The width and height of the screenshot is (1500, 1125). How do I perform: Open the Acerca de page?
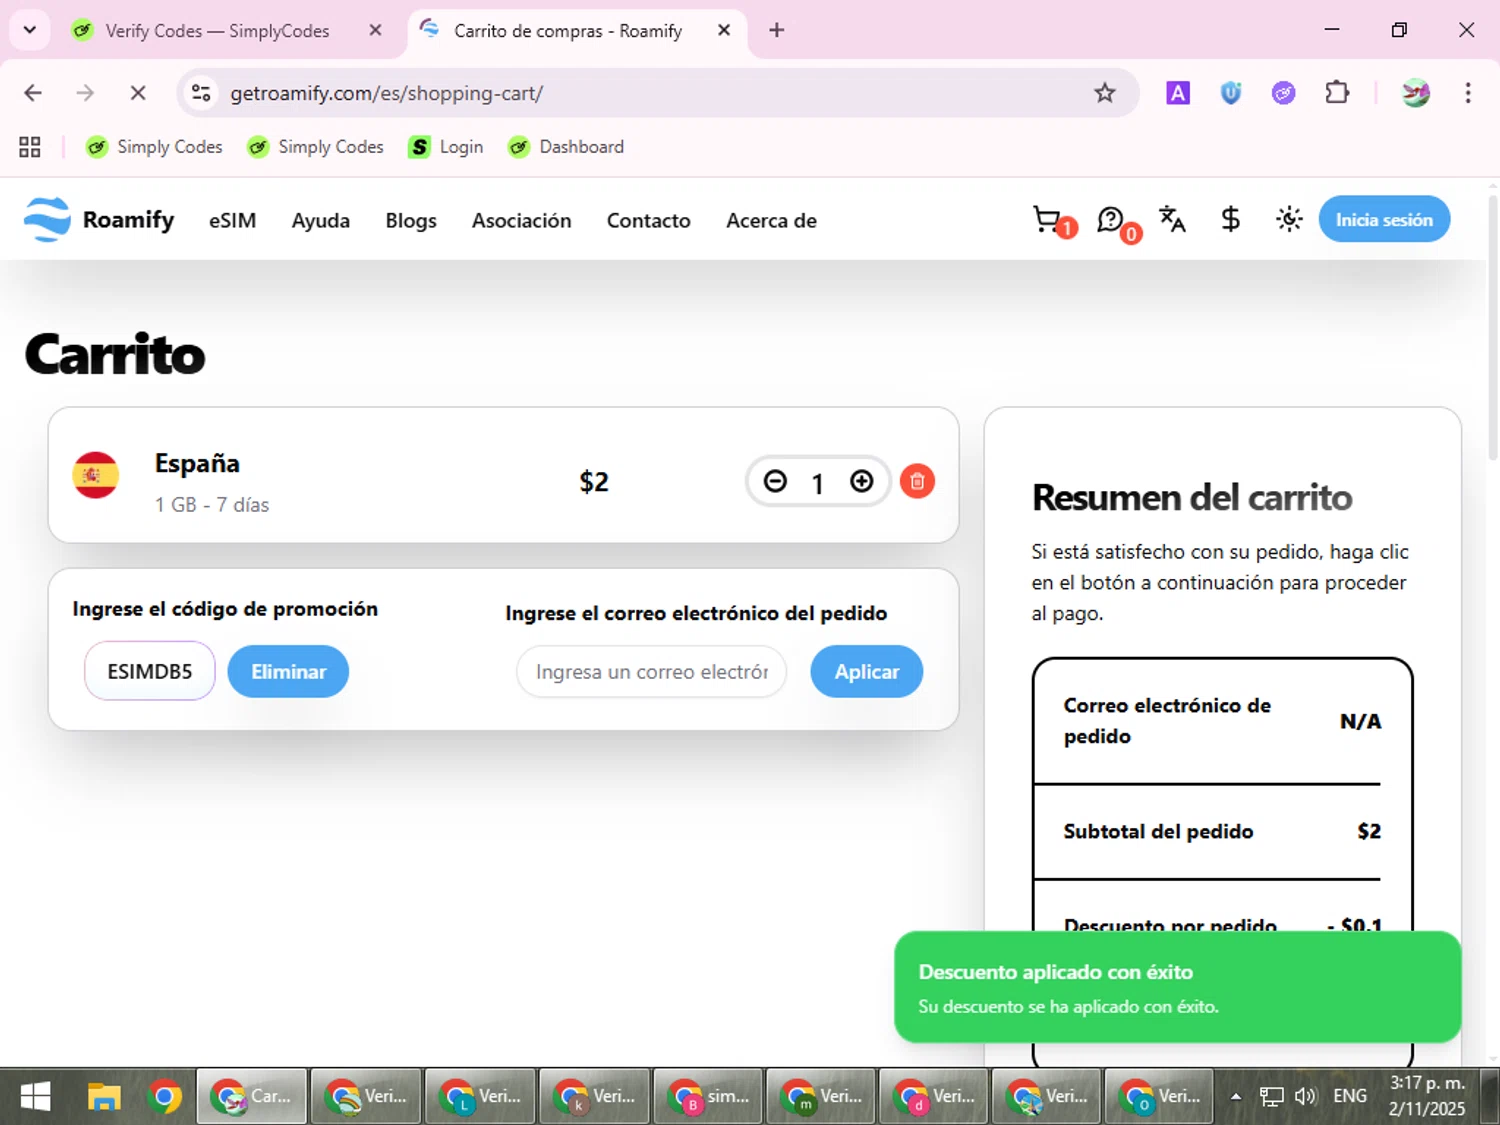tap(771, 221)
